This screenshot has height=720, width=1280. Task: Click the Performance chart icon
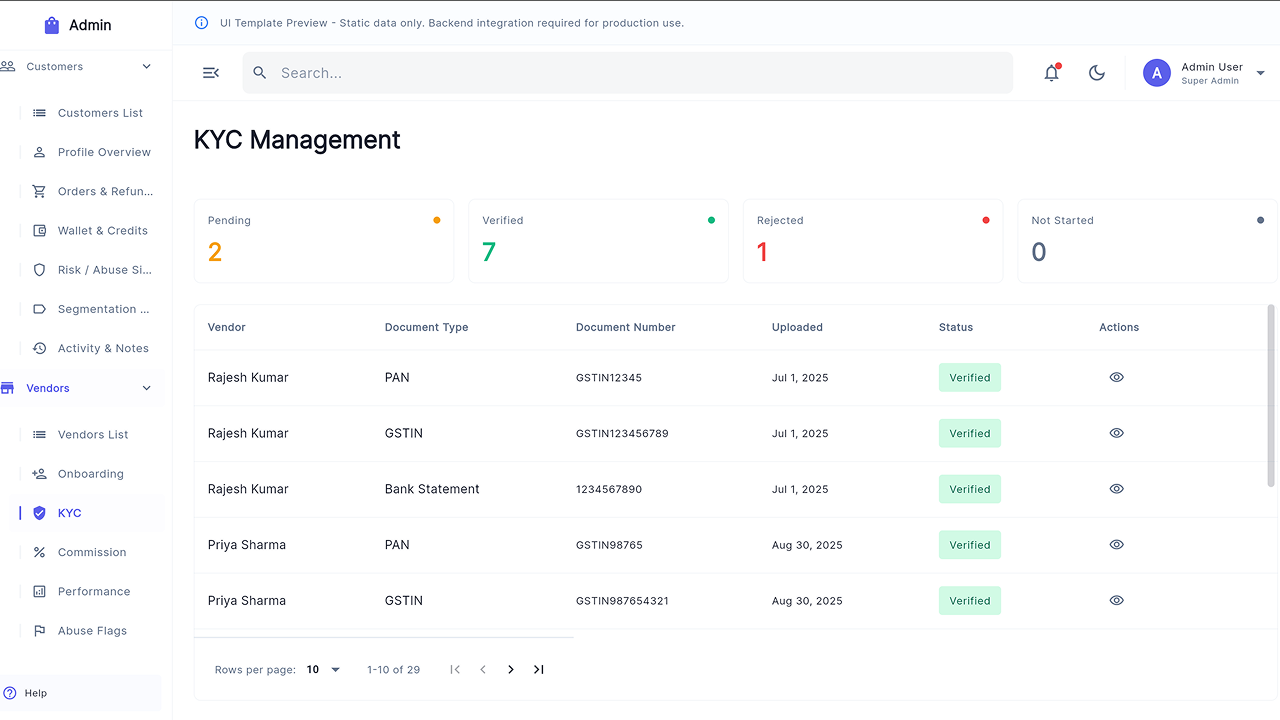coord(40,591)
